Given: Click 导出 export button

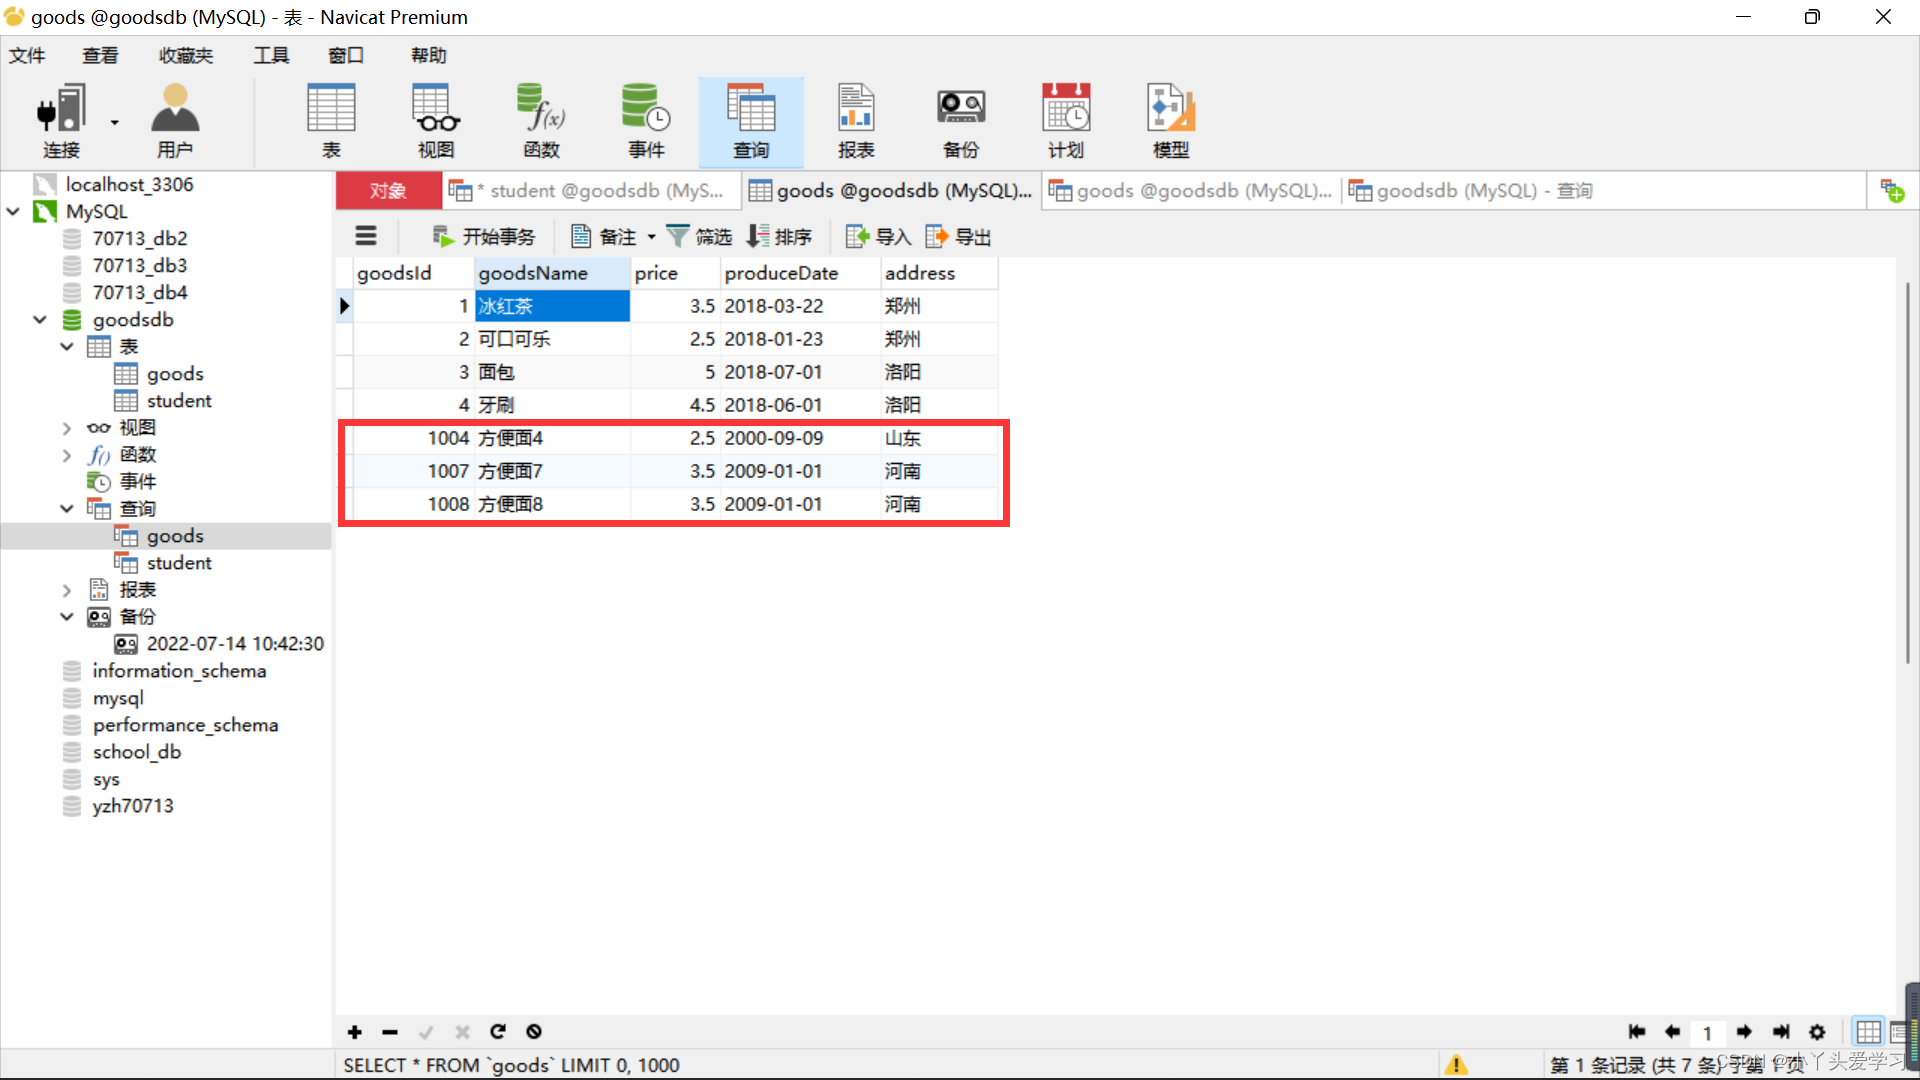Looking at the screenshot, I should click(x=958, y=237).
